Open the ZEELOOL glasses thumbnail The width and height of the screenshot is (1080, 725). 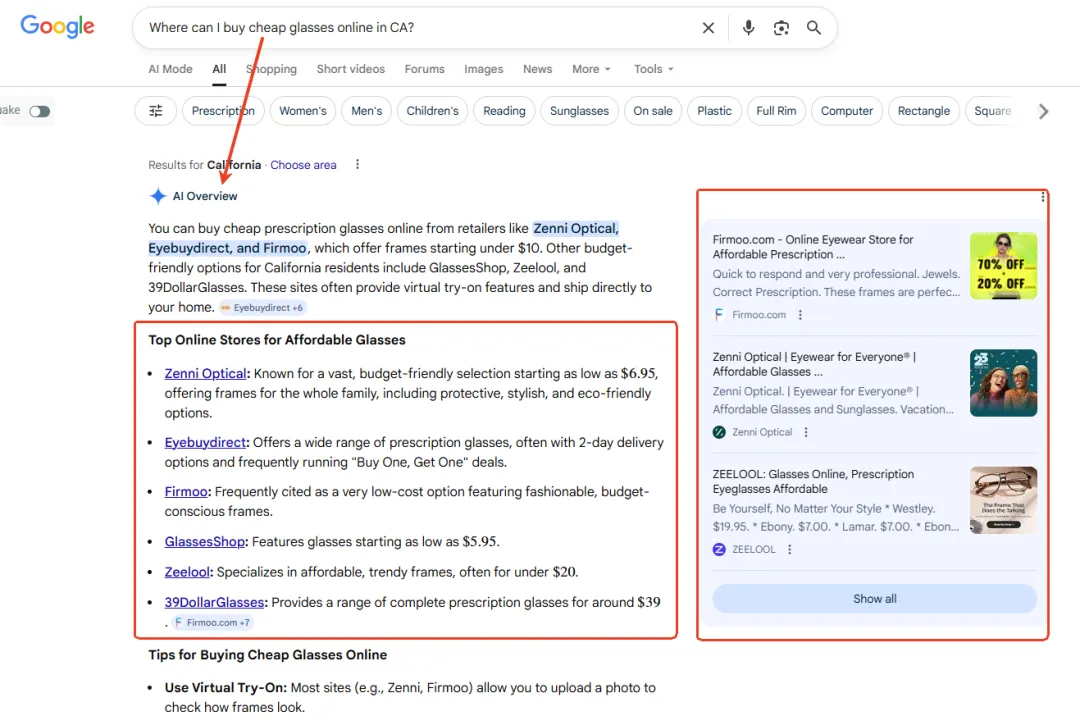point(1004,501)
